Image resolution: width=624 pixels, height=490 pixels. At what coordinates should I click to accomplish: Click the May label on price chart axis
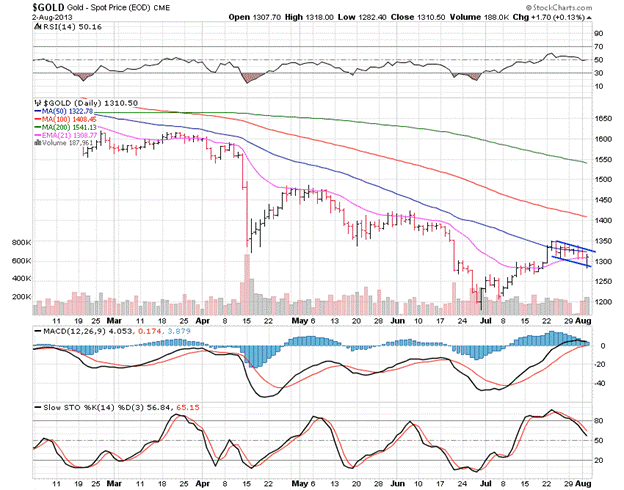click(x=300, y=321)
